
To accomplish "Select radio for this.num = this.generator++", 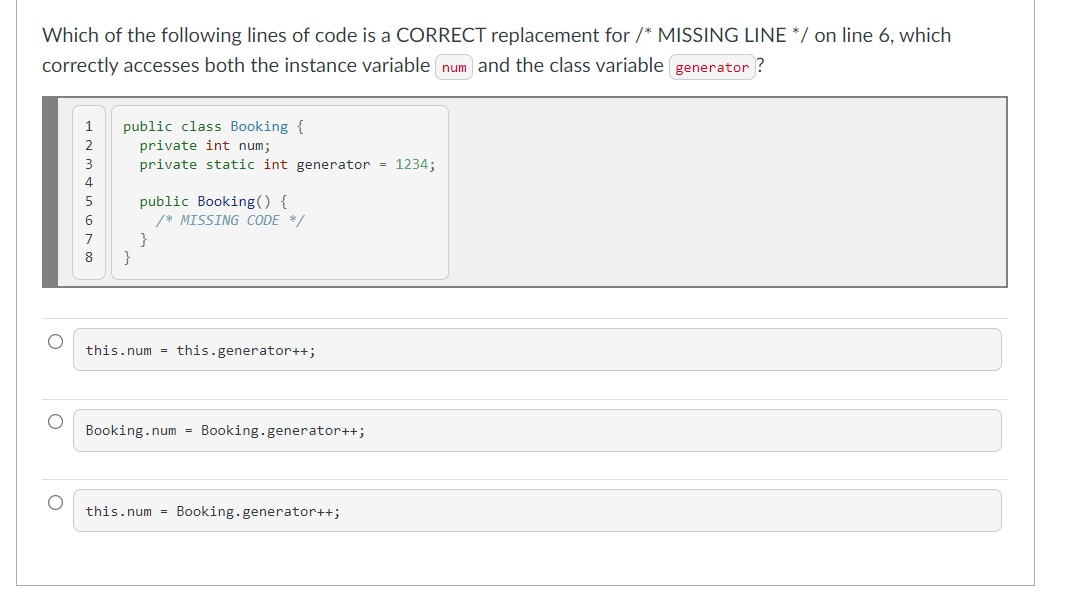I will tap(56, 341).
